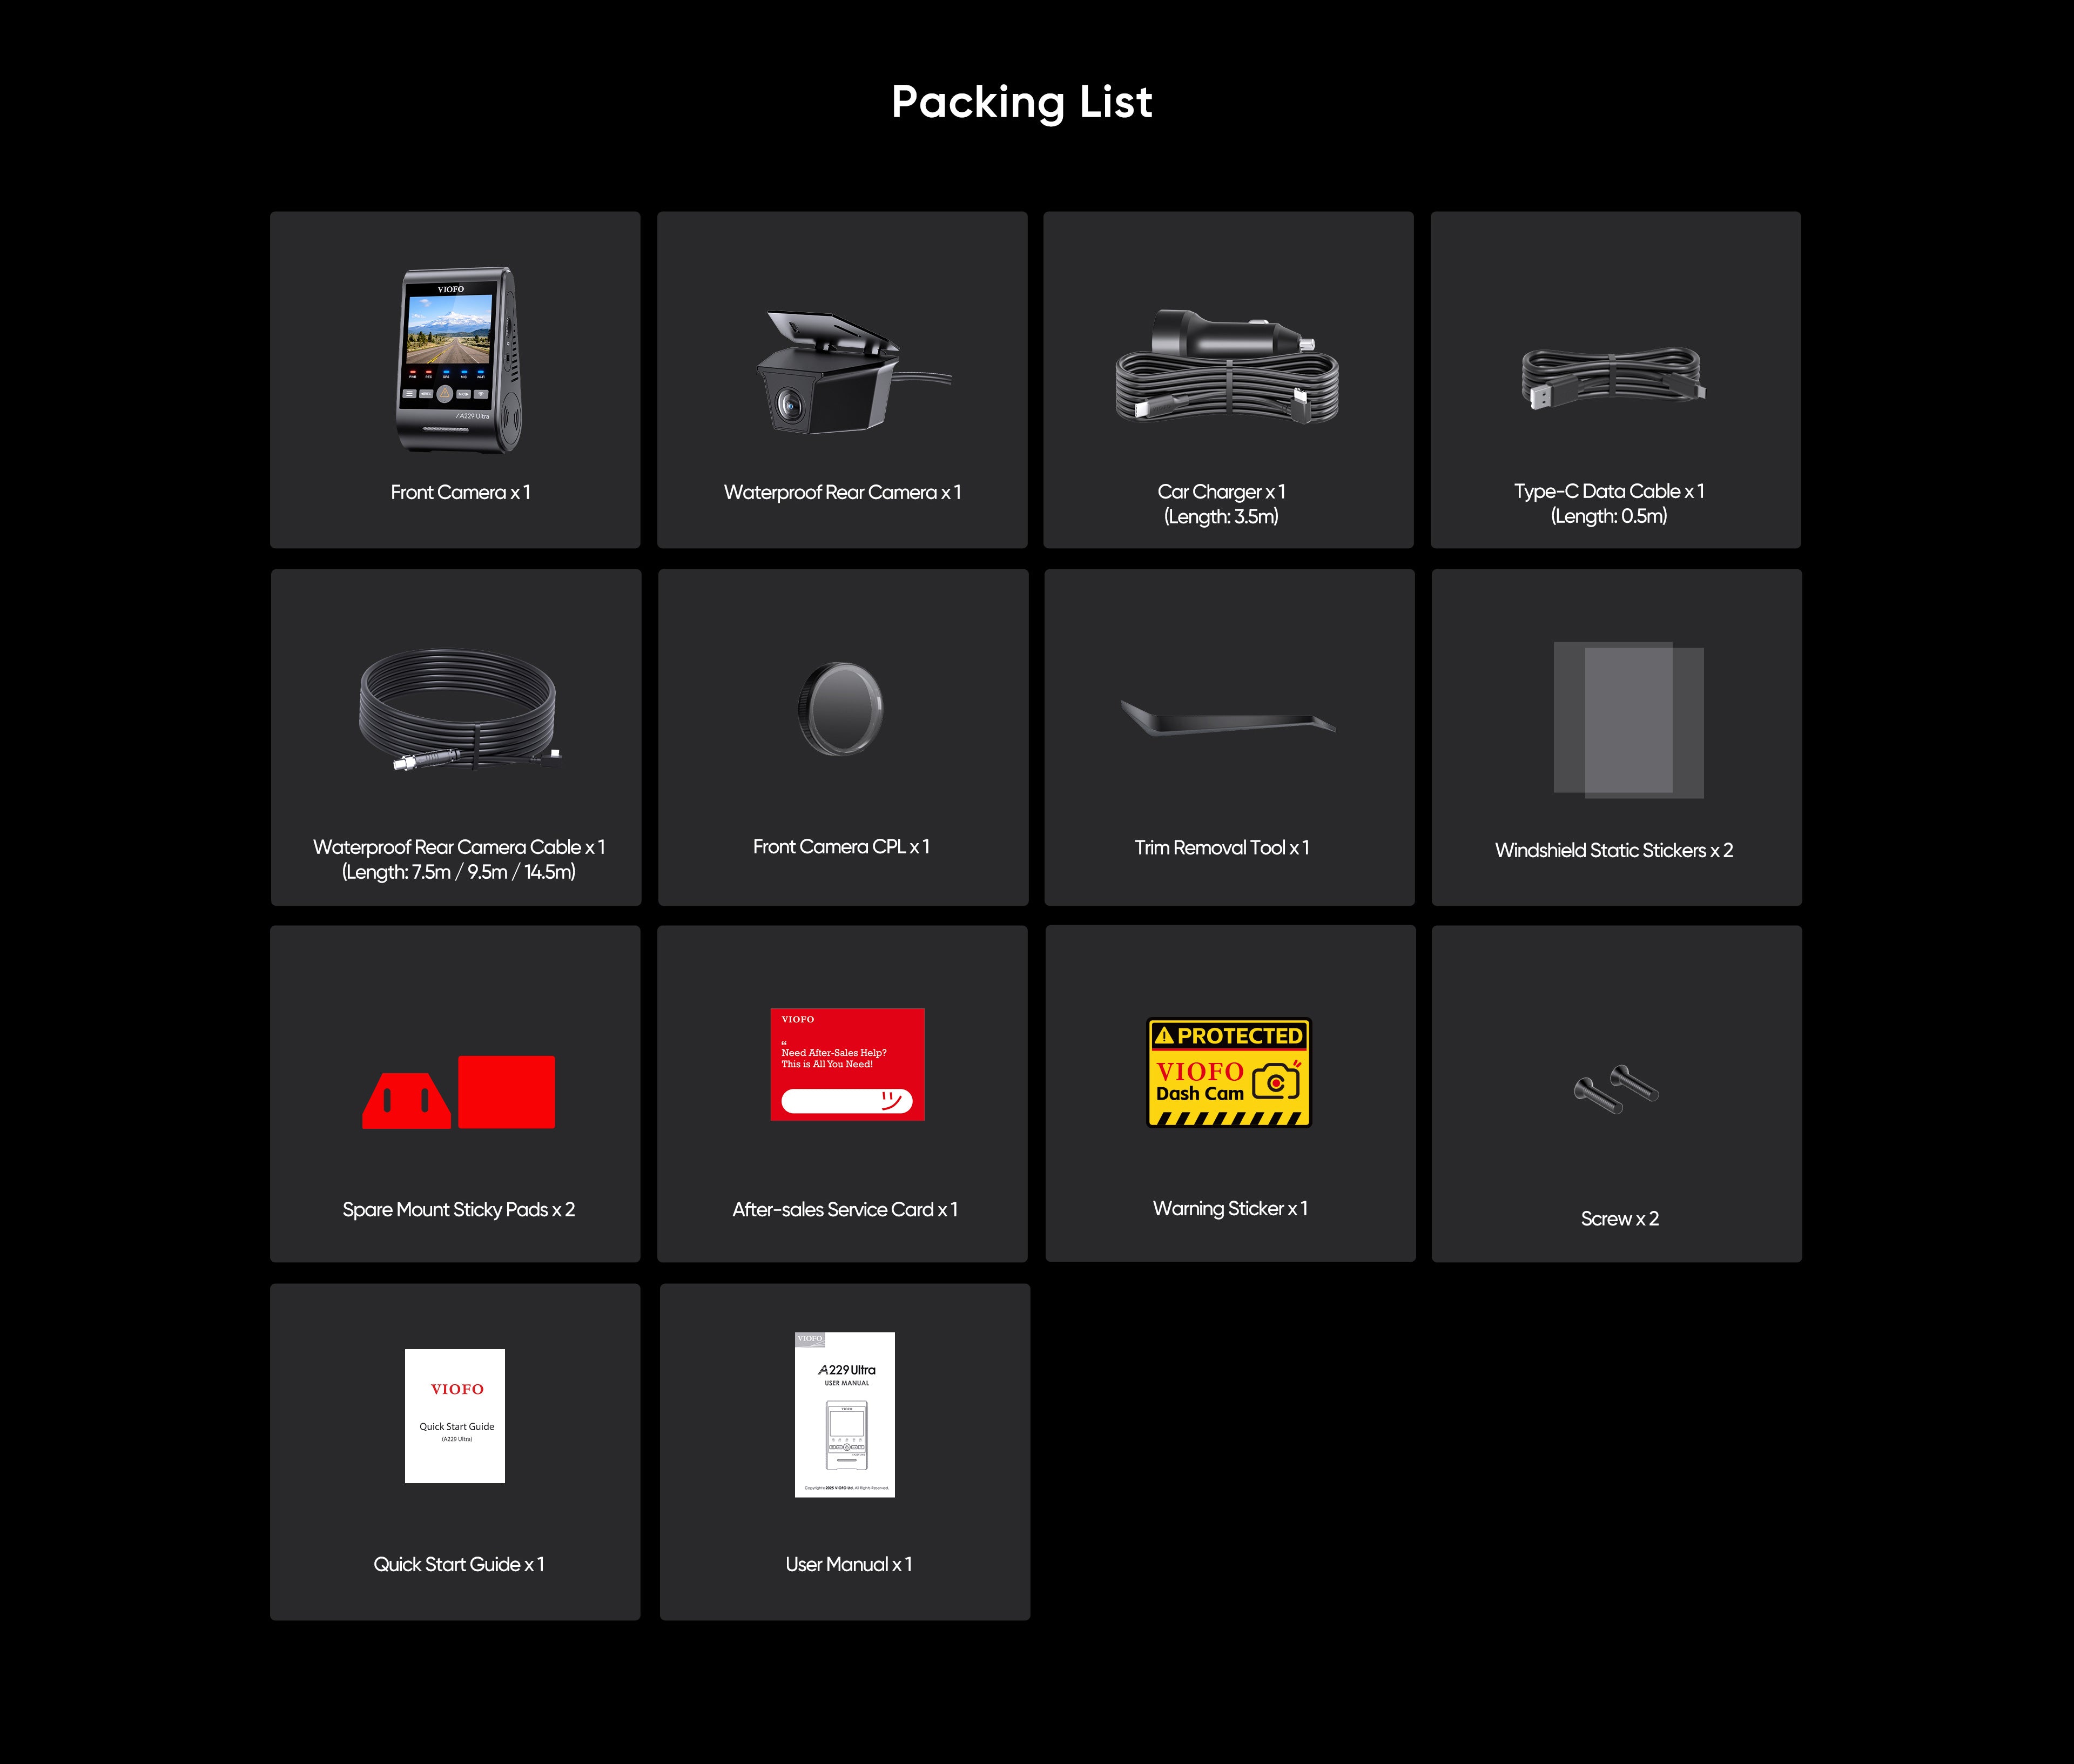Open the VIOFO Quick Start Guide booklet
The height and width of the screenshot is (1764, 2074).
[455, 1416]
